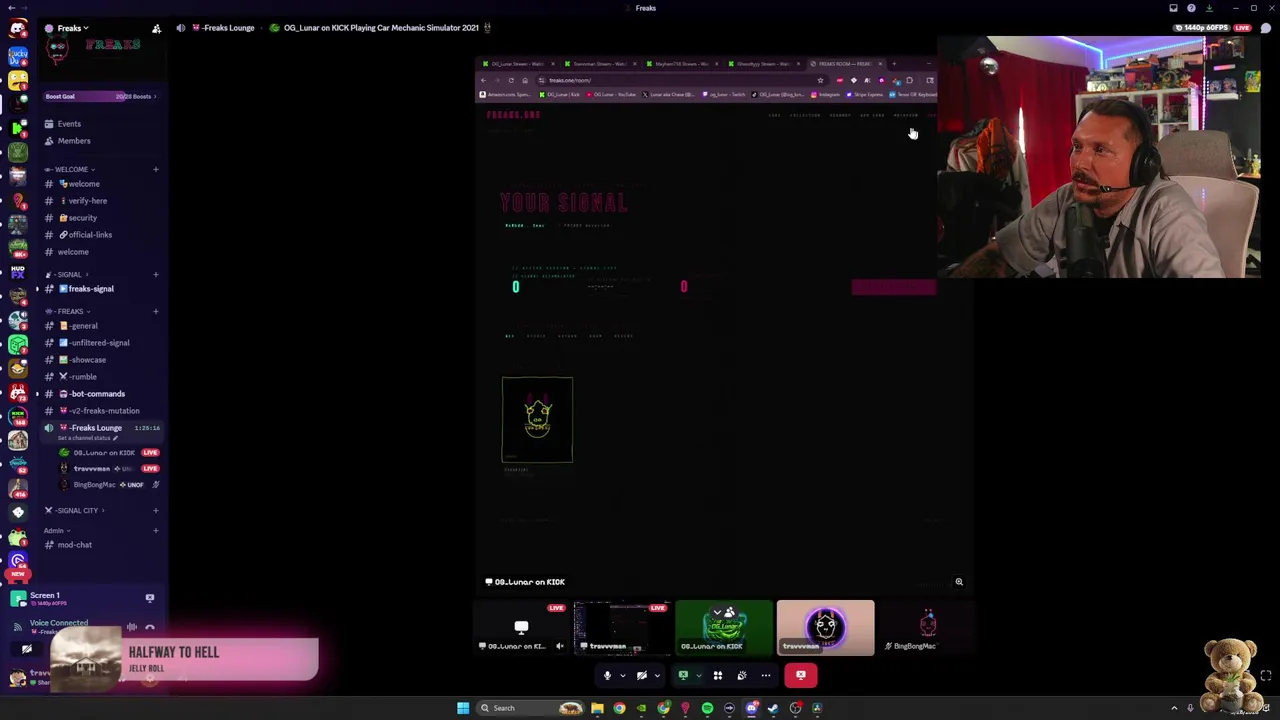
Task: Open the soundboard in call controls
Action: click(x=741, y=675)
